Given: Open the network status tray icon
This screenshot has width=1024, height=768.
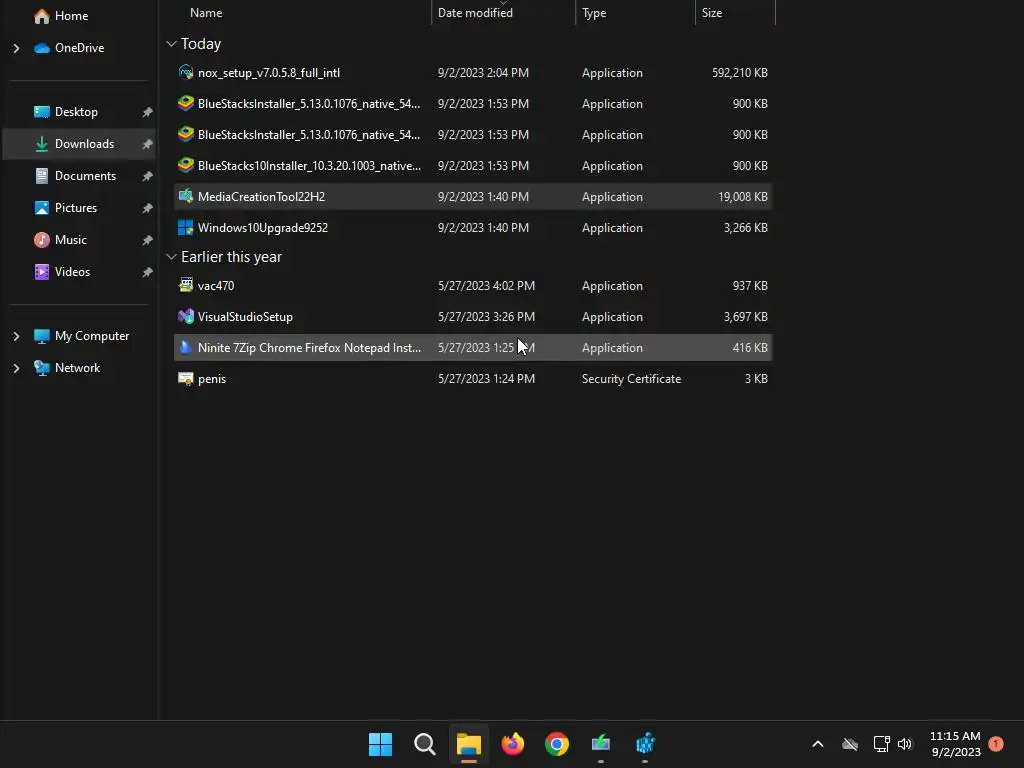Looking at the screenshot, I should click(882, 744).
